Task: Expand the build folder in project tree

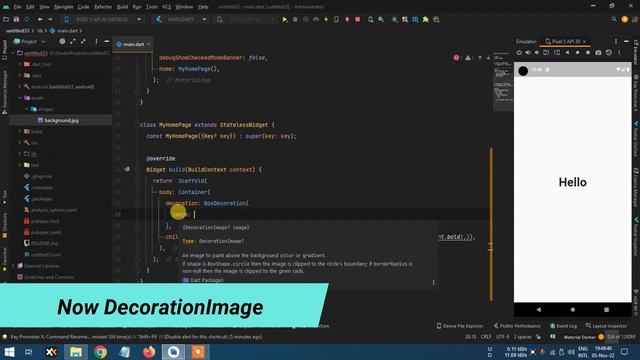Action: (x=20, y=131)
